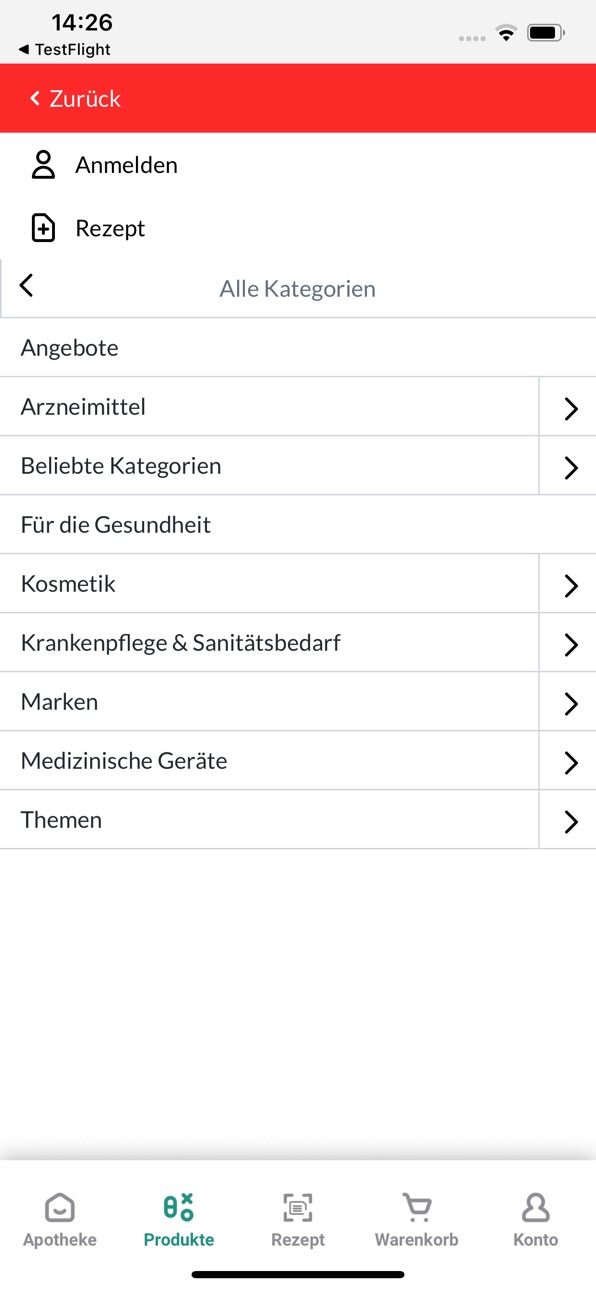Open the Konto profile icon

[x=536, y=1207]
